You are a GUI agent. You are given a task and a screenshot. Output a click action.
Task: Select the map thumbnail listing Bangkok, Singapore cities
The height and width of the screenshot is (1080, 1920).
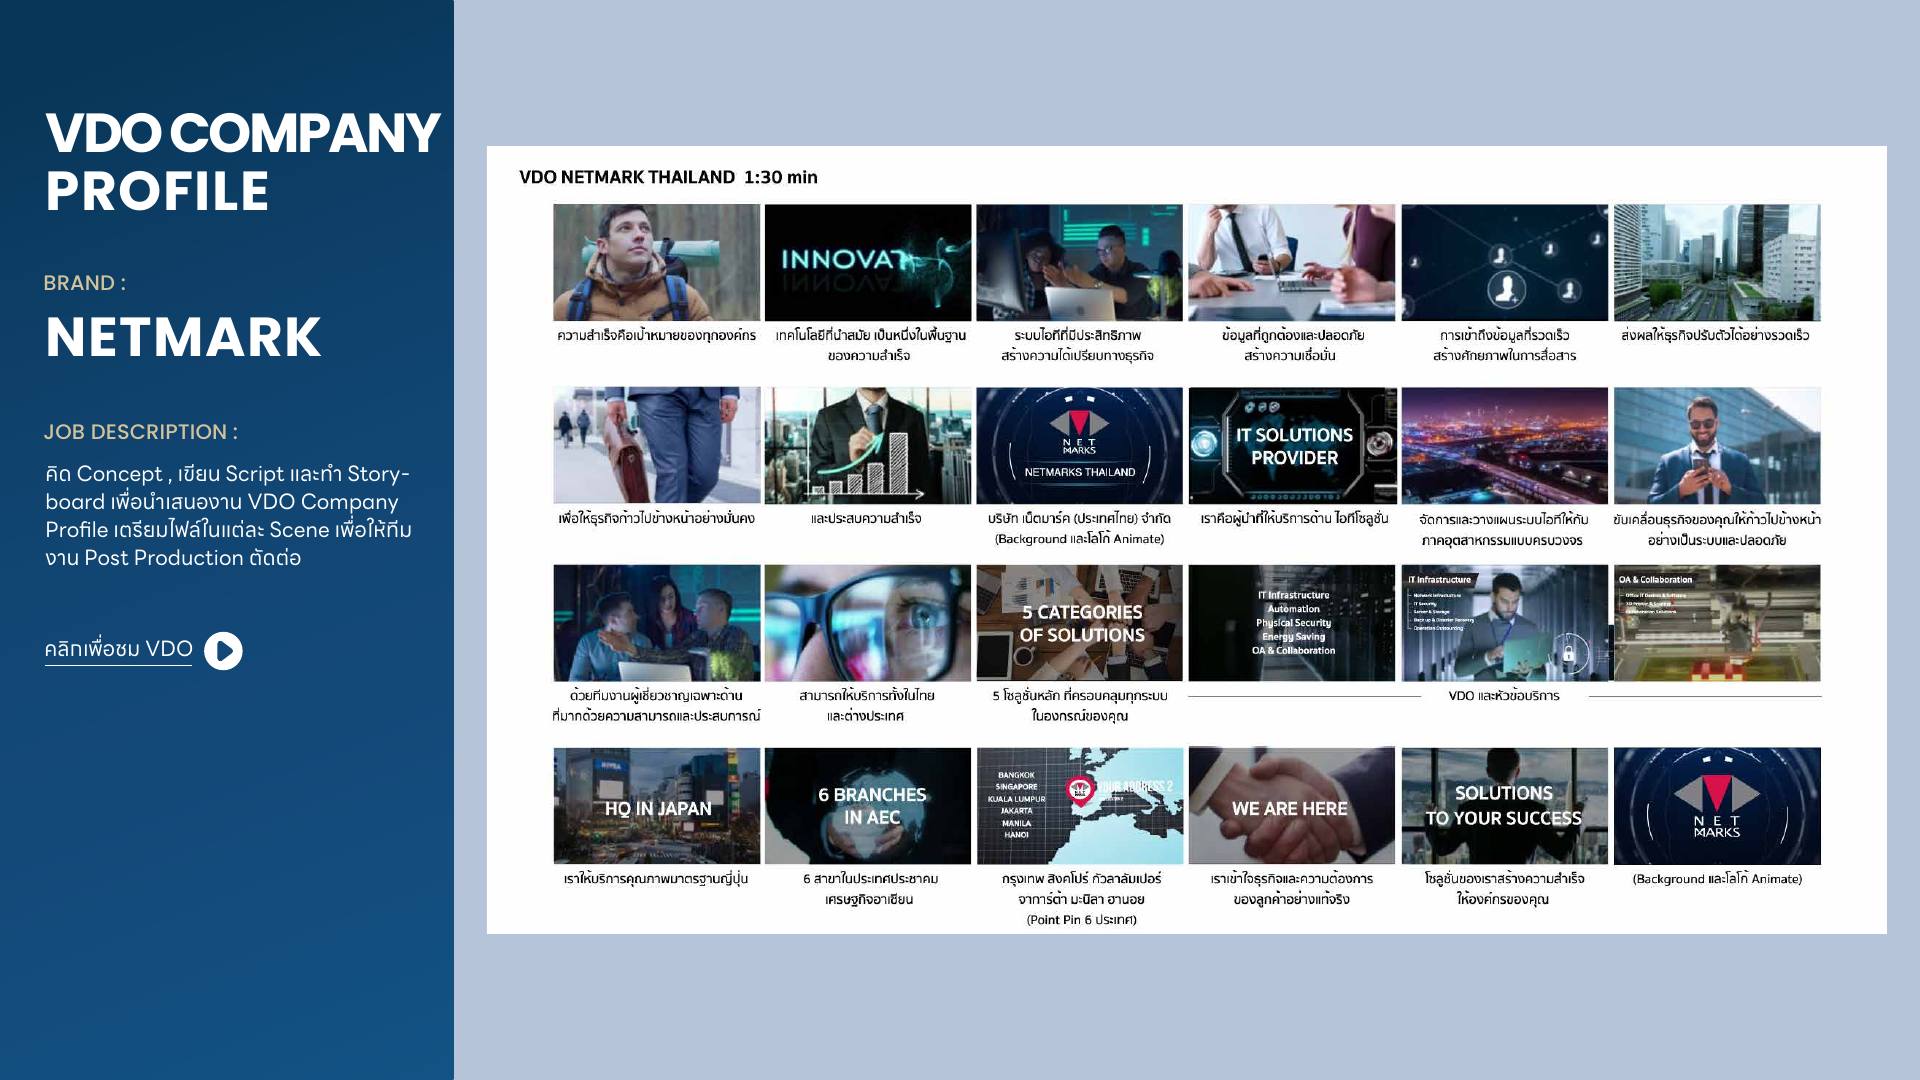pyautogui.click(x=1079, y=806)
